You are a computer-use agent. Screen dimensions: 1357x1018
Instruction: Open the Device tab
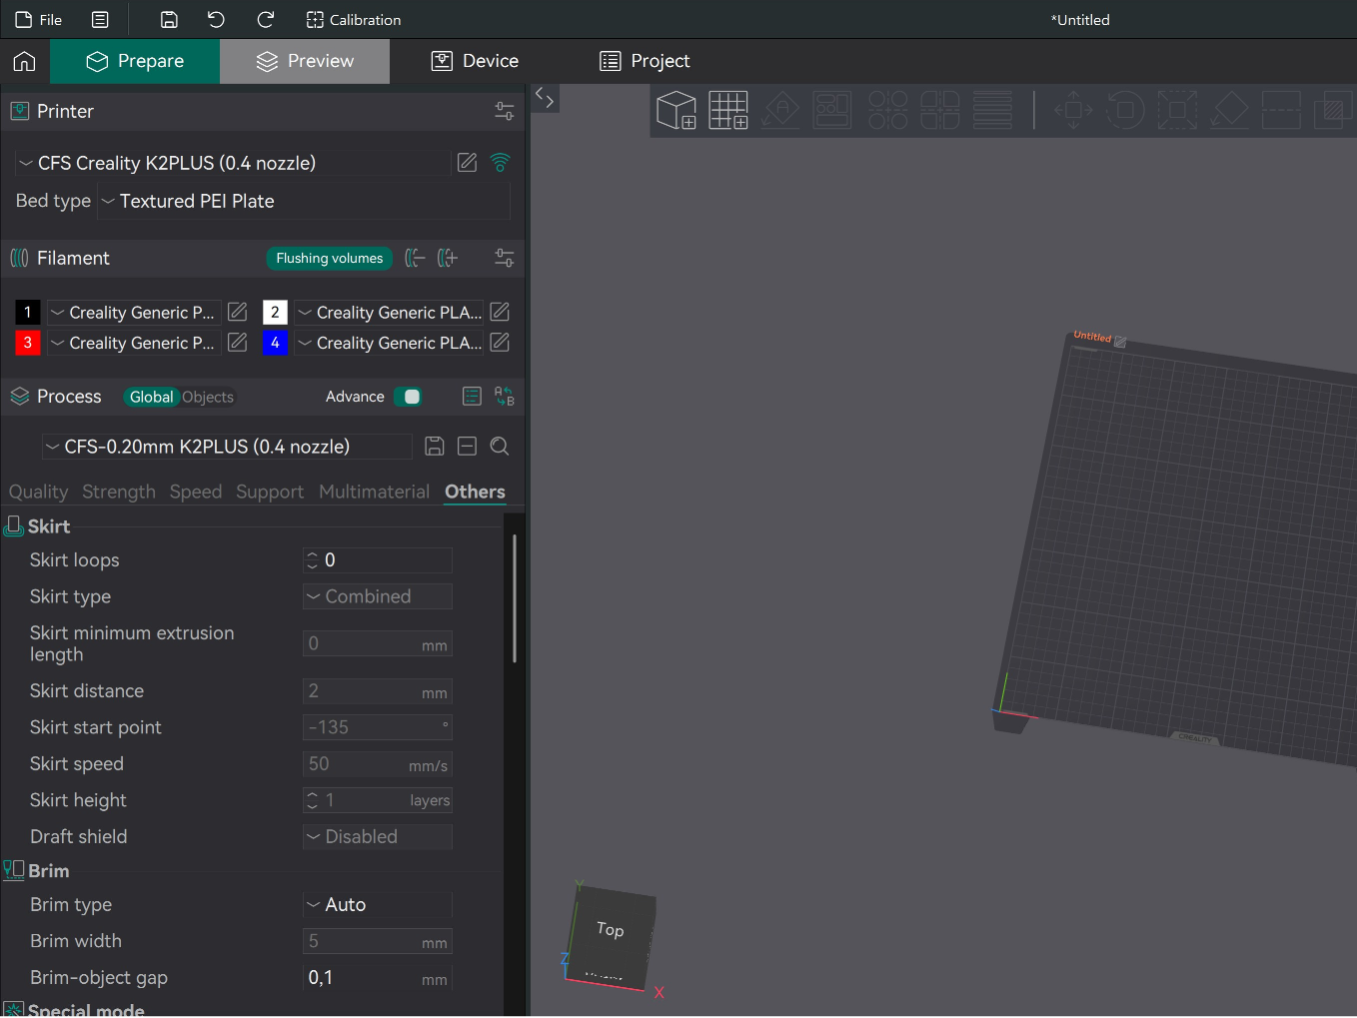click(x=475, y=61)
